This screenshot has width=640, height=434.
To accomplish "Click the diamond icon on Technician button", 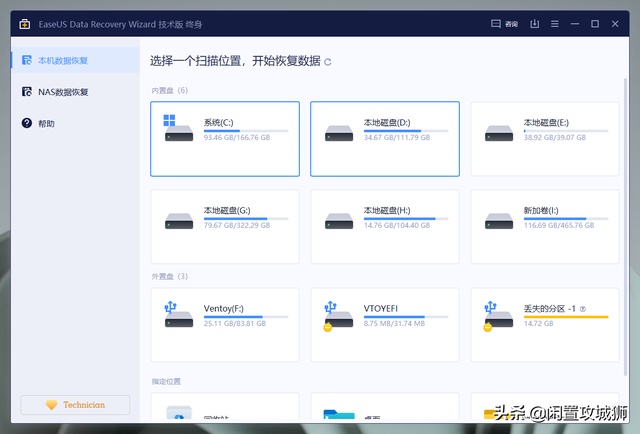I will (x=51, y=405).
